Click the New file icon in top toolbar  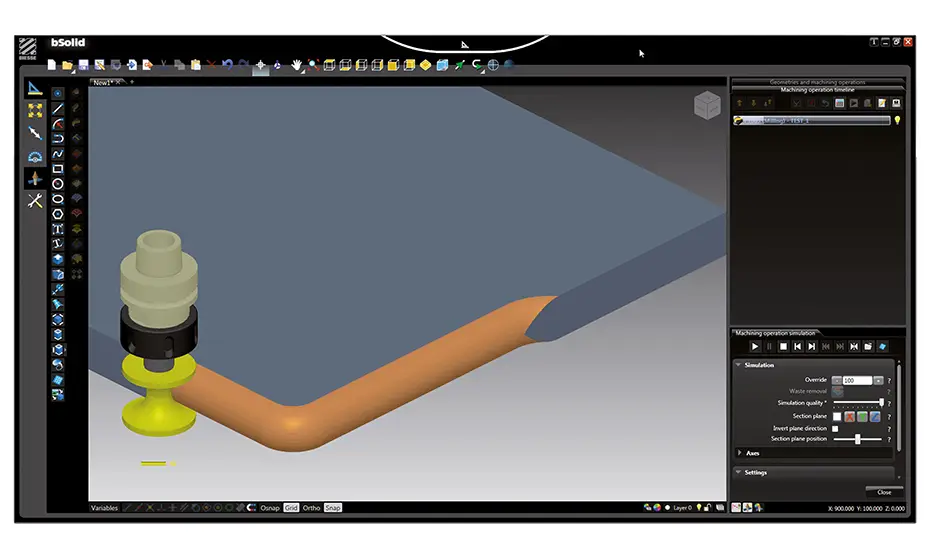52,65
